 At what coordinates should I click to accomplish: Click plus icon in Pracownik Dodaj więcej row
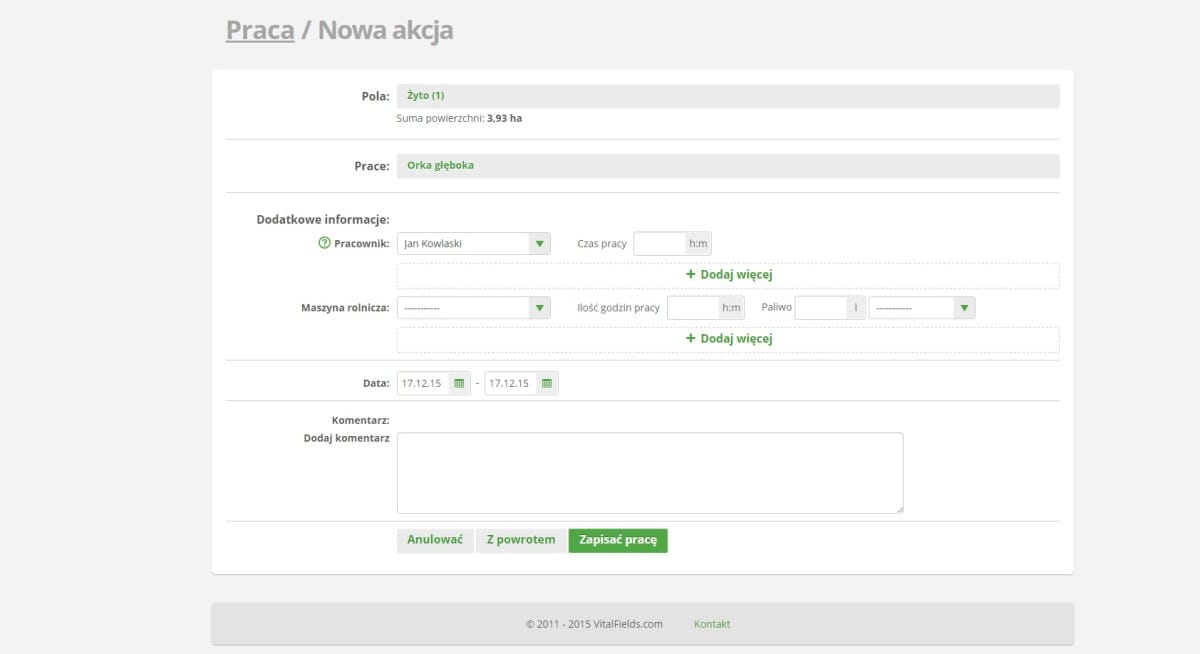coord(690,274)
